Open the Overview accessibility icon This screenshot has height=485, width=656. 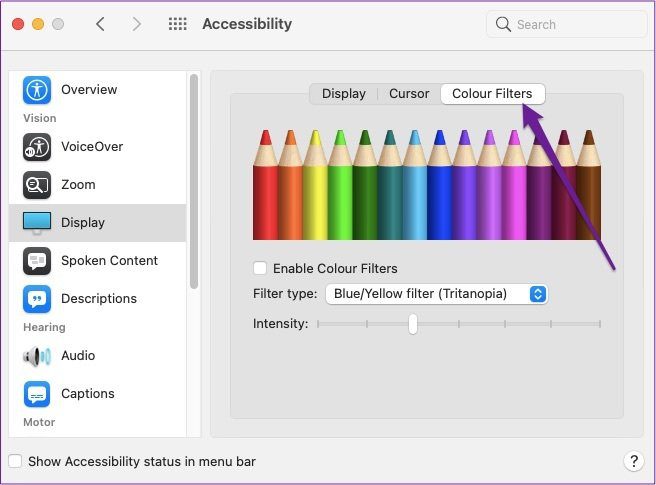pyautogui.click(x=37, y=90)
